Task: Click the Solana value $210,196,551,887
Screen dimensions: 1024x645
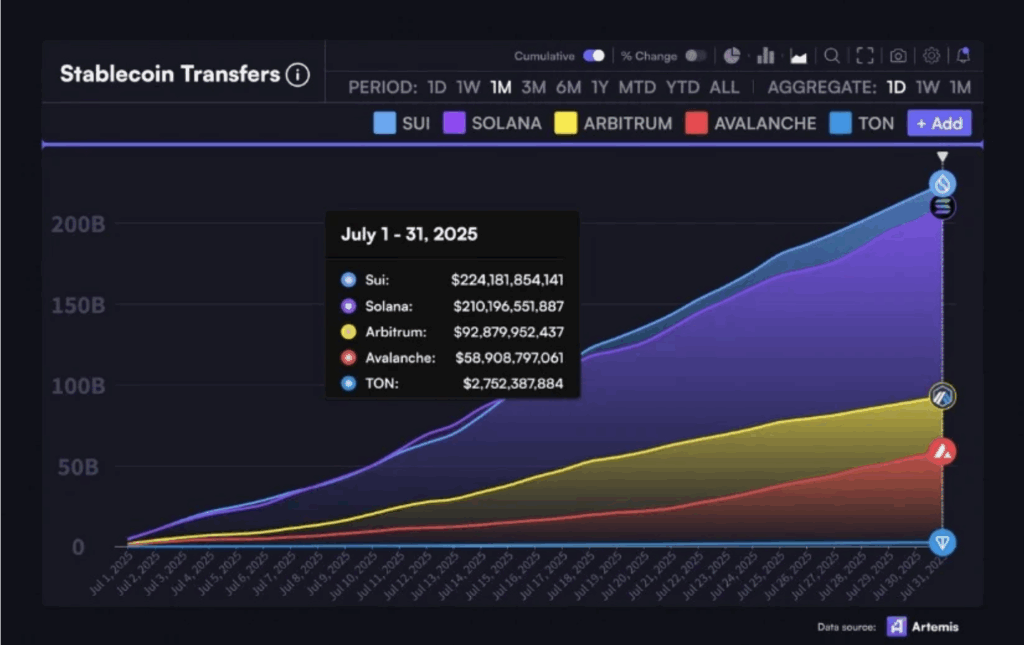Action: (509, 306)
